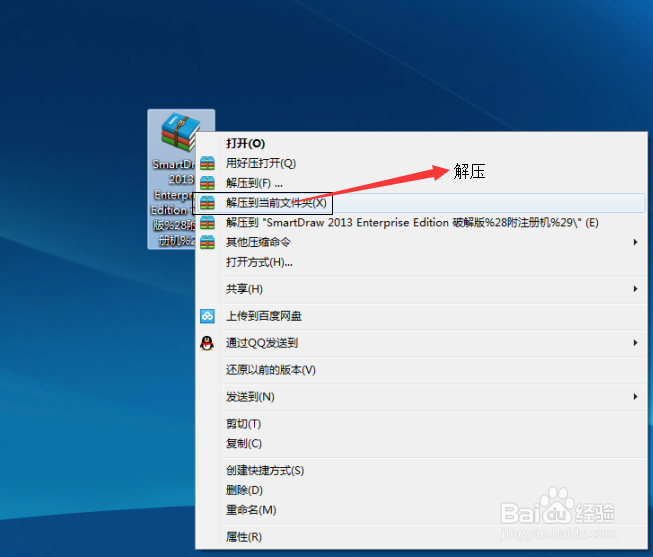
Task: Choose 用好压打开(Q) menu entry
Action: tap(421, 163)
